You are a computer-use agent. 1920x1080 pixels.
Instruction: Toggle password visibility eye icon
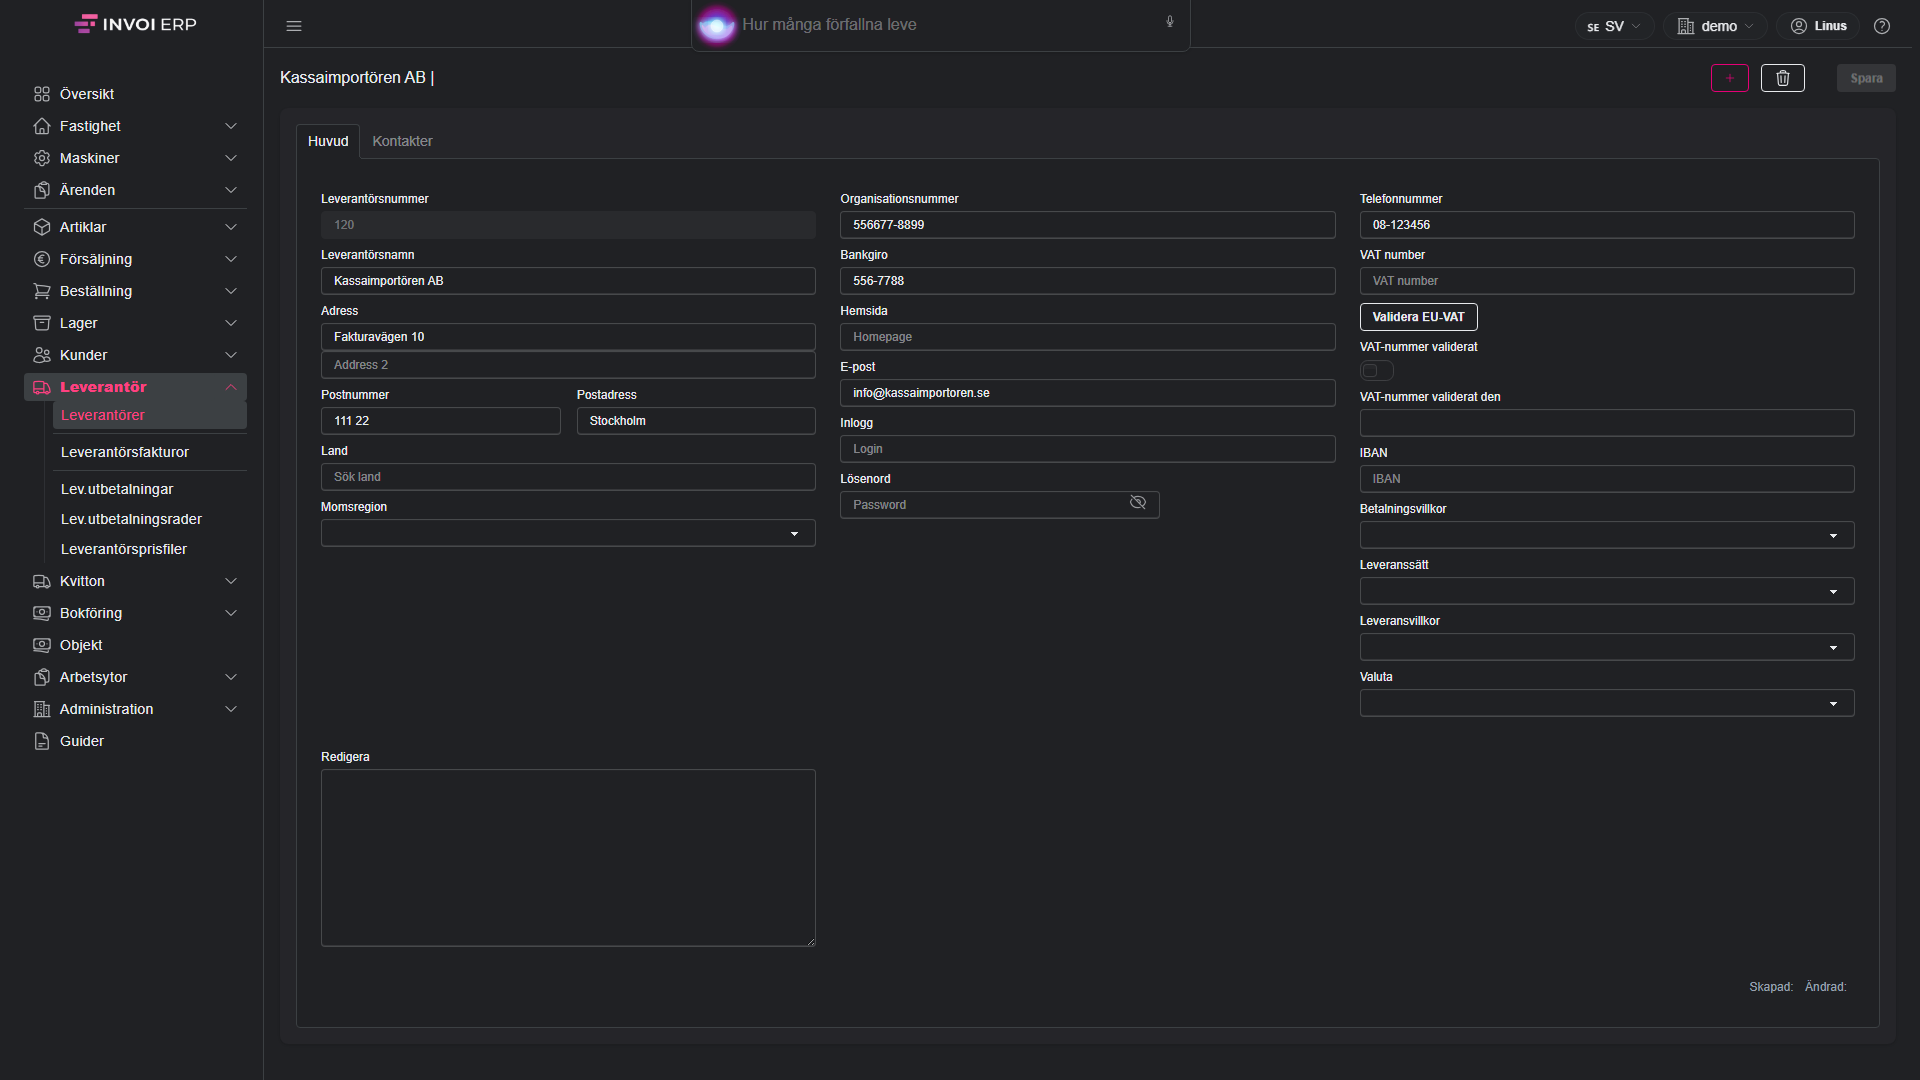pyautogui.click(x=1138, y=503)
